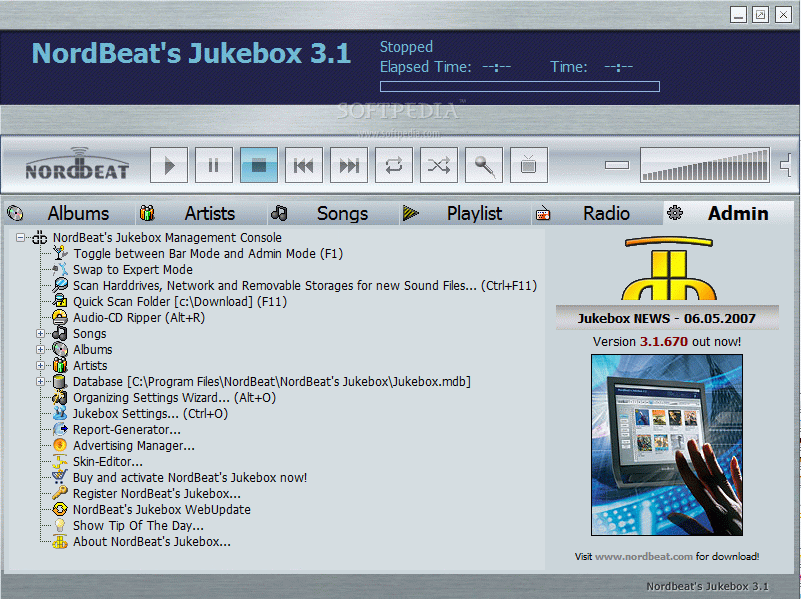This screenshot has width=801, height=599.
Task: Click the Songs music-note tree icon
Action: (60, 333)
